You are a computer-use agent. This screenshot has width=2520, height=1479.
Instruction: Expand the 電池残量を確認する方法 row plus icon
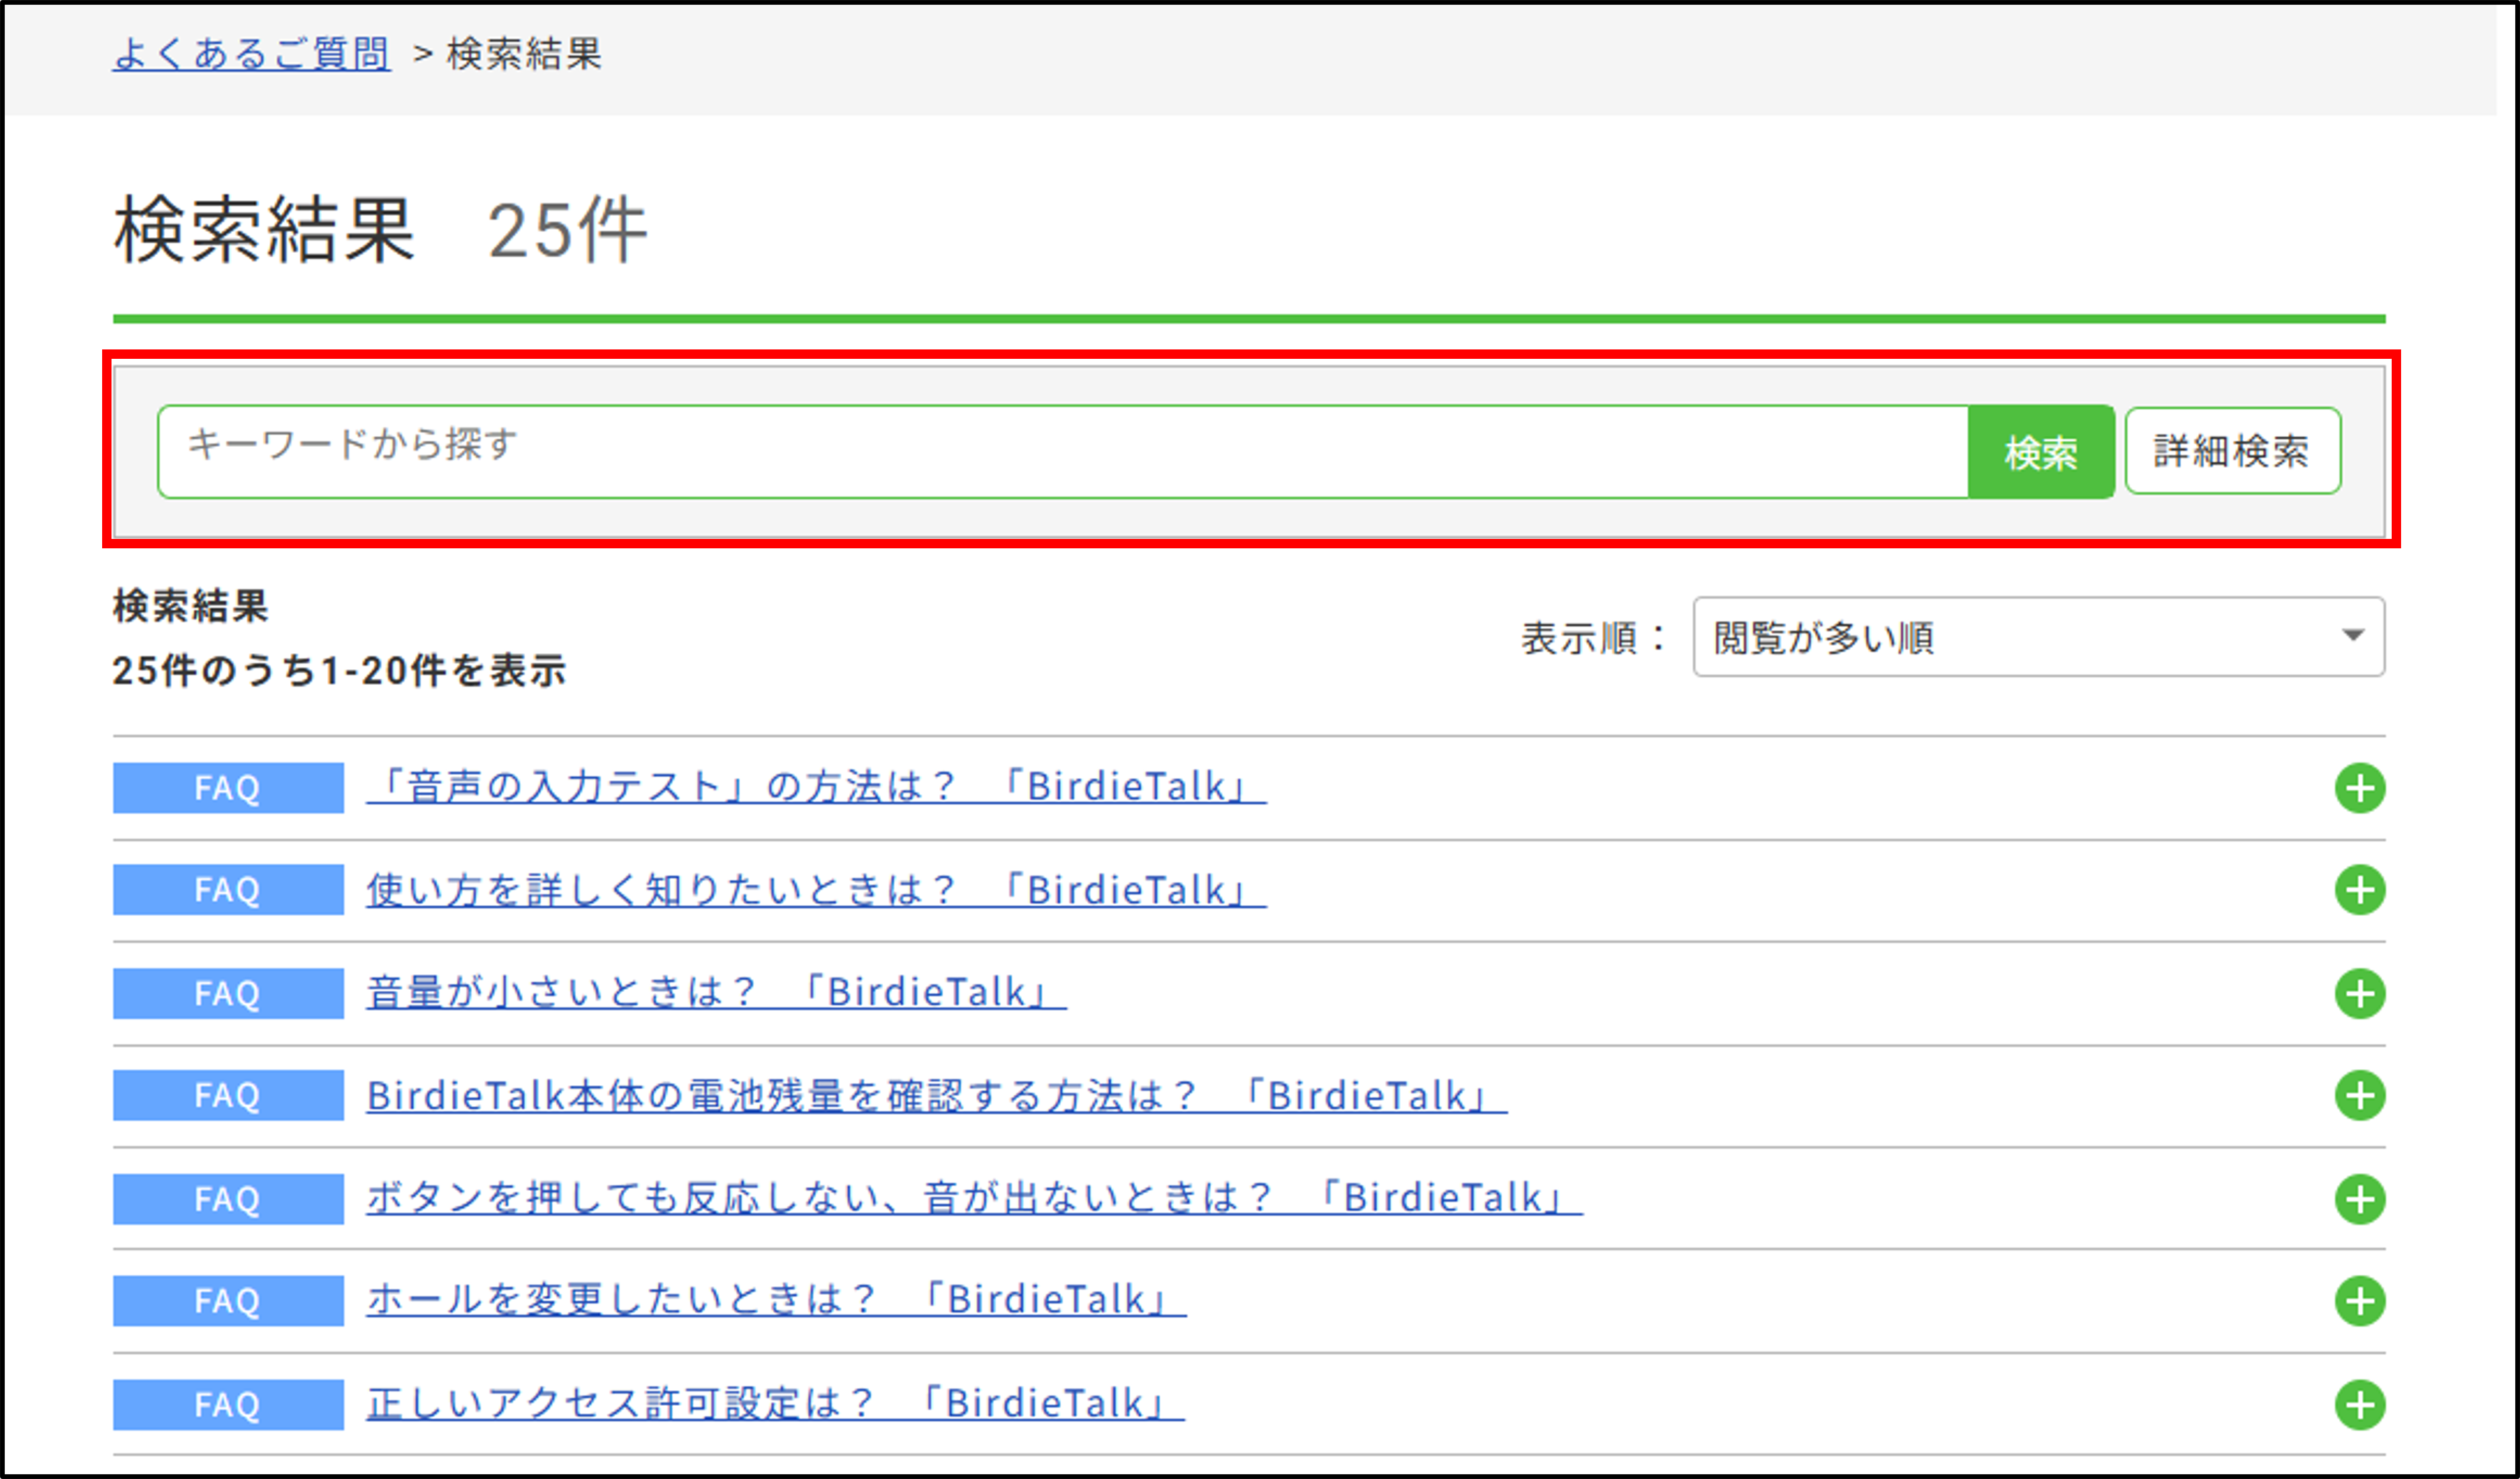(2360, 1095)
